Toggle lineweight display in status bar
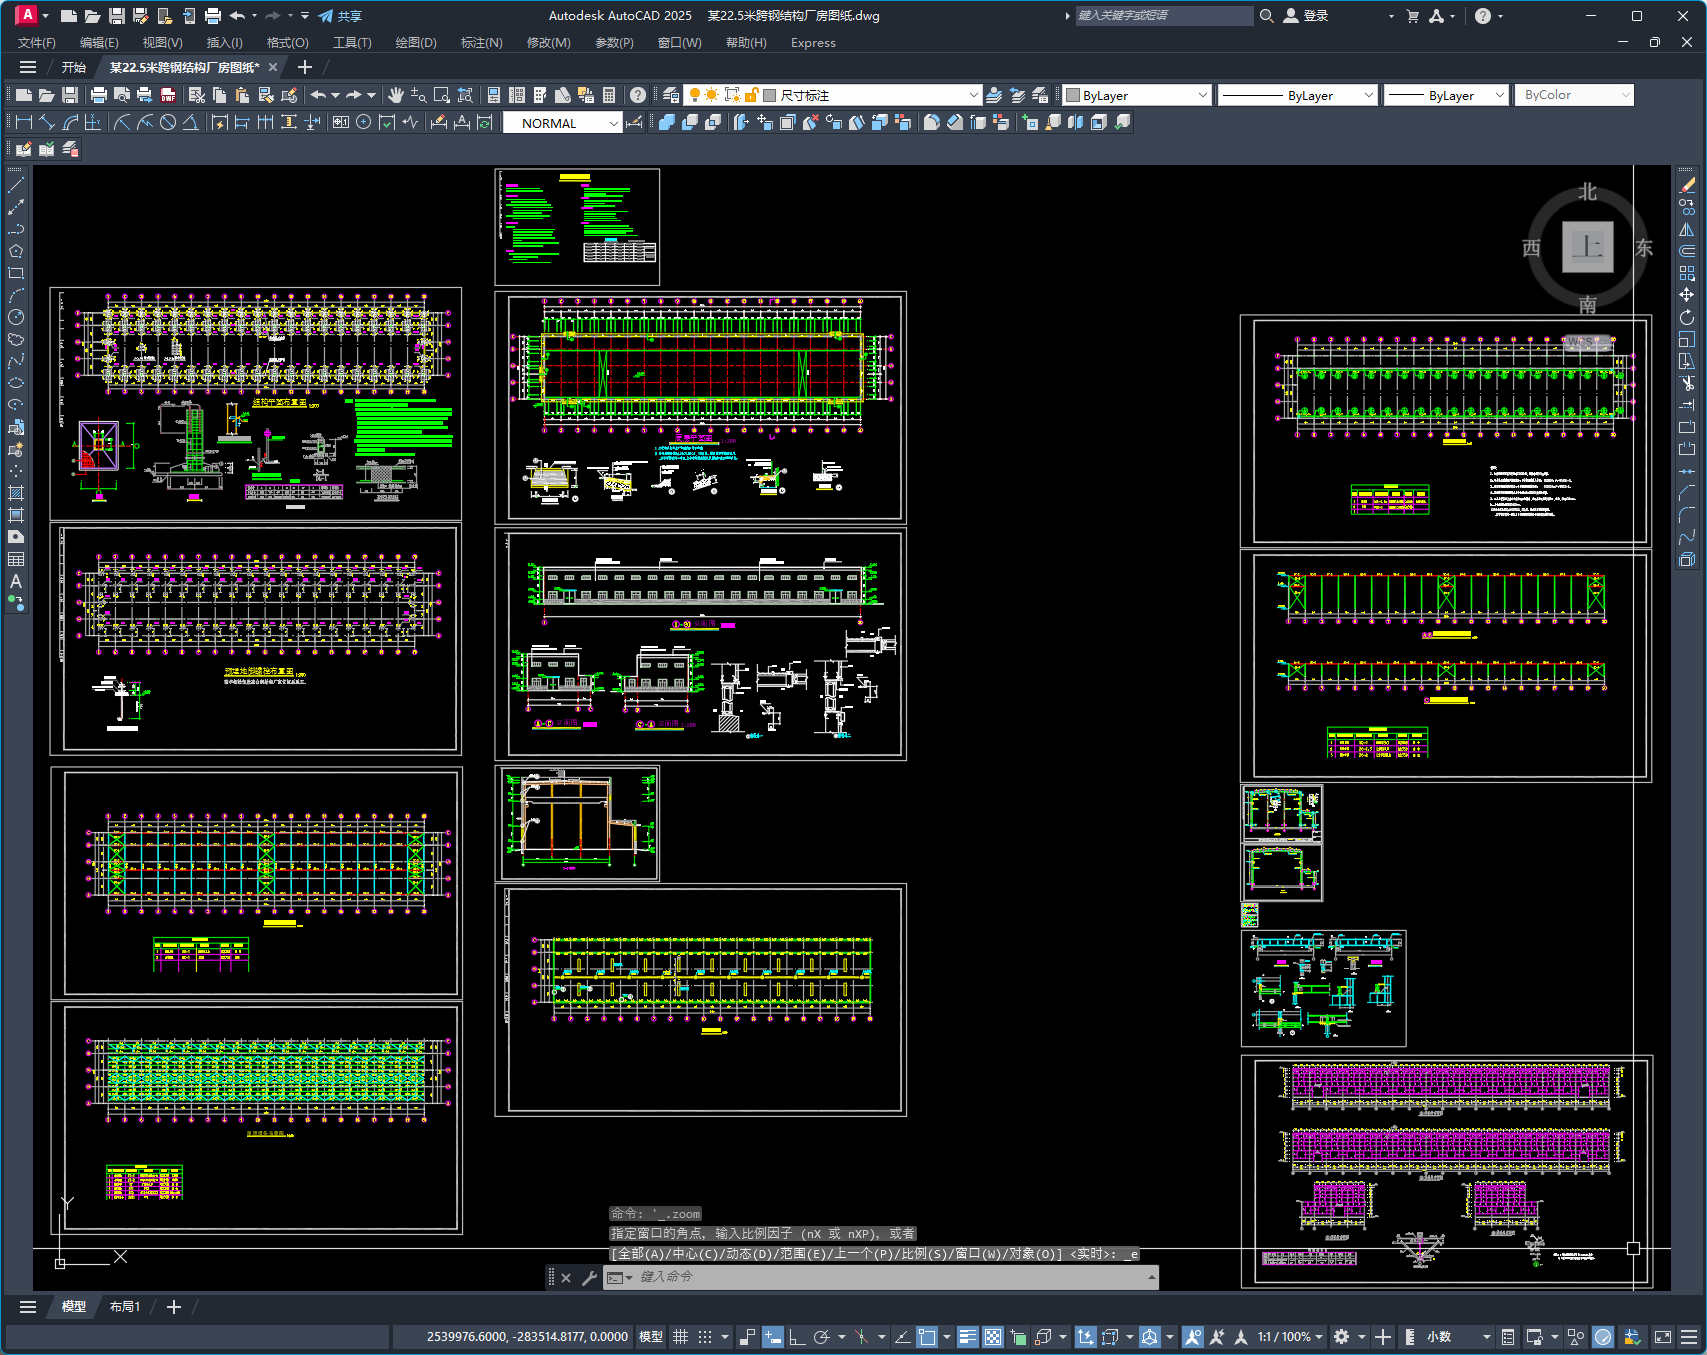Screen dimensions: 1707x1355 point(967,1337)
